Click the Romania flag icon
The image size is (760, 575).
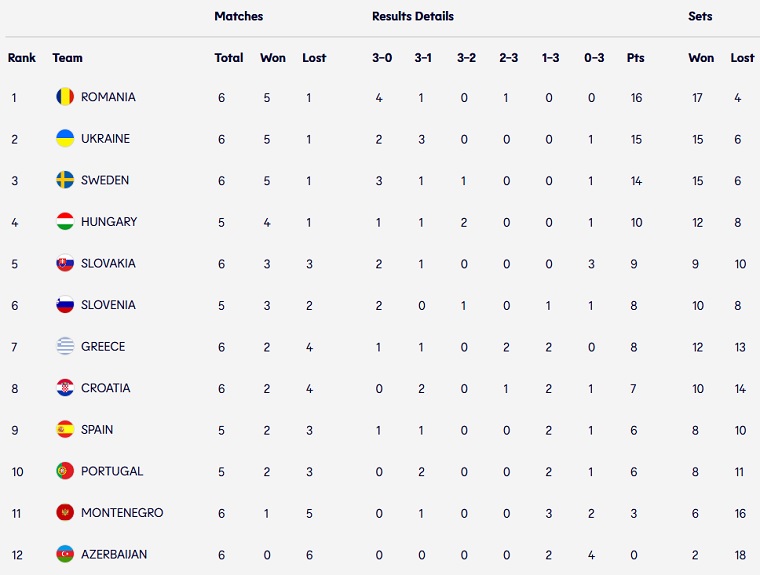click(x=65, y=97)
